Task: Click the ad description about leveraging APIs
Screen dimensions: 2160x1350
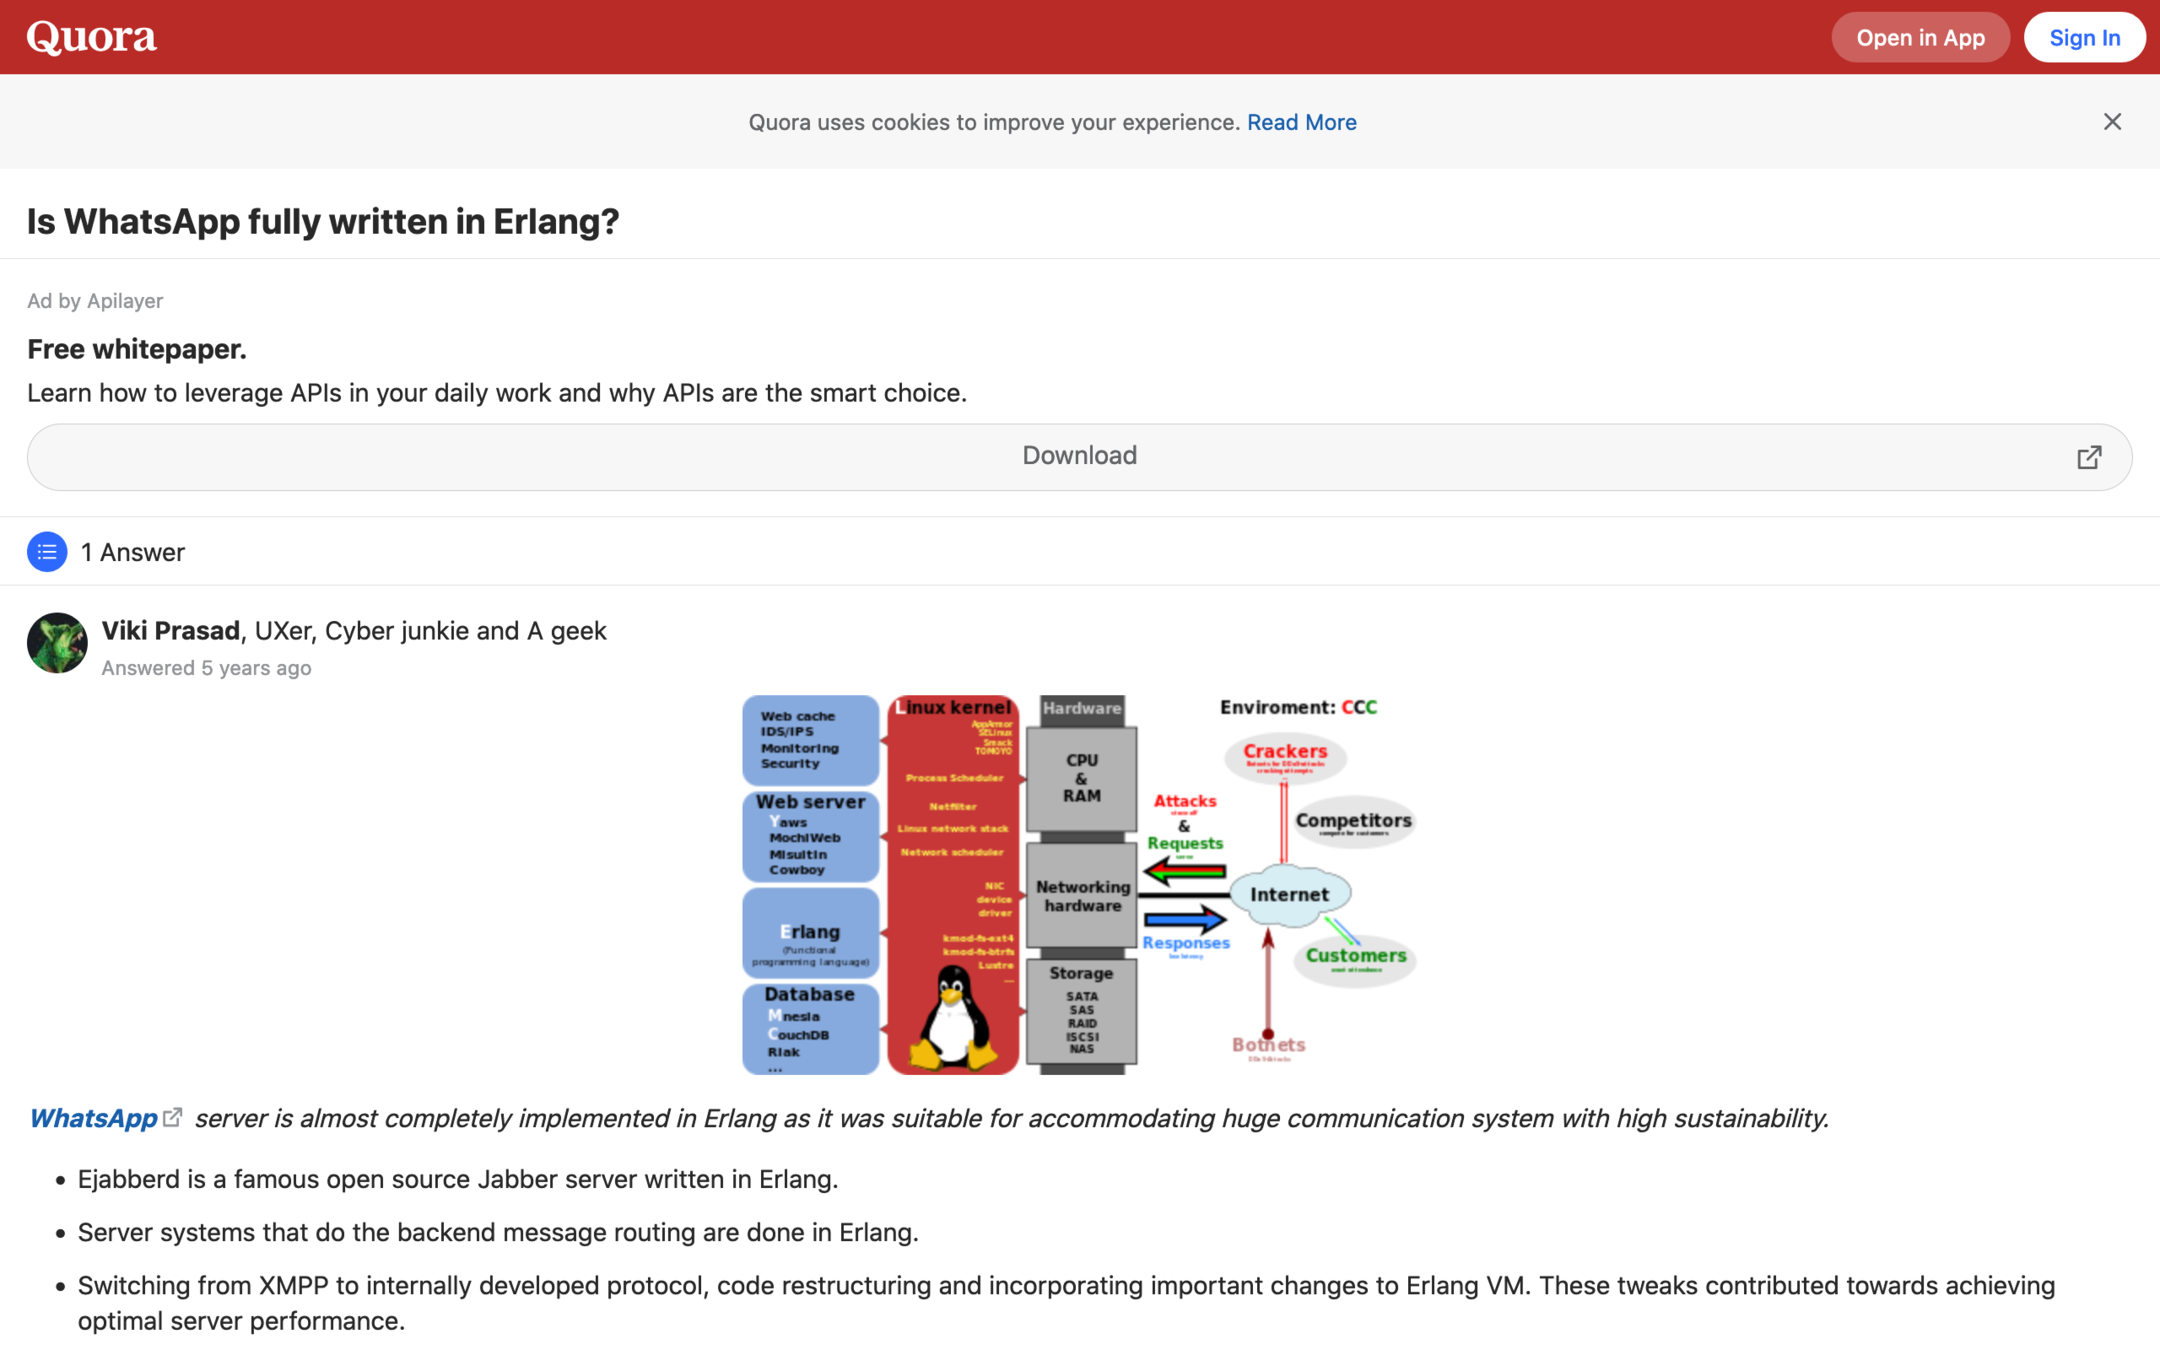Action: point(497,393)
